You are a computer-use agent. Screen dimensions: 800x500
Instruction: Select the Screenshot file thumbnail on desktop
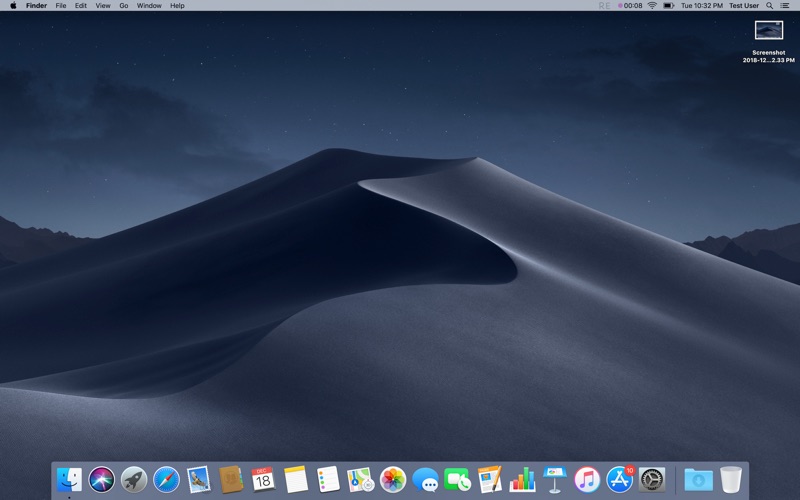769,30
